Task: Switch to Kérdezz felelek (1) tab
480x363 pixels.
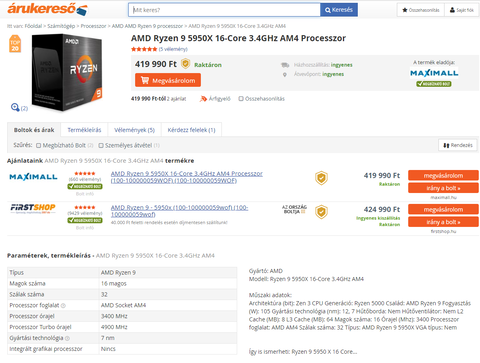Action: click(191, 130)
